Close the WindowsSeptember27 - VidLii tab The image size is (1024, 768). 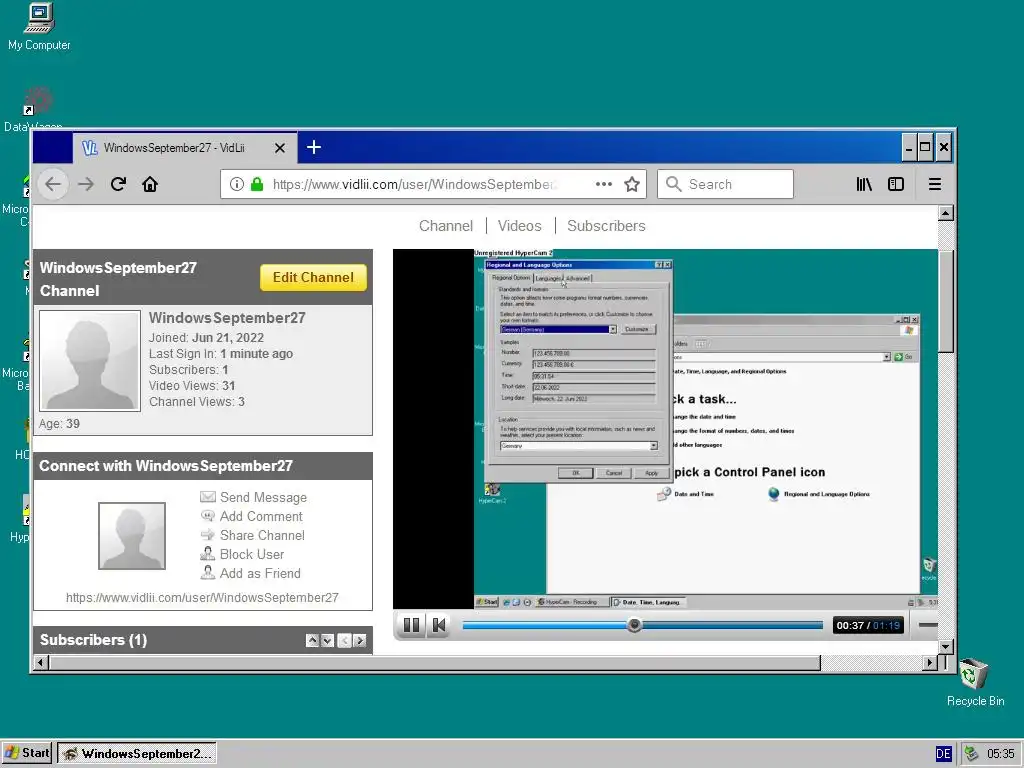coord(280,148)
